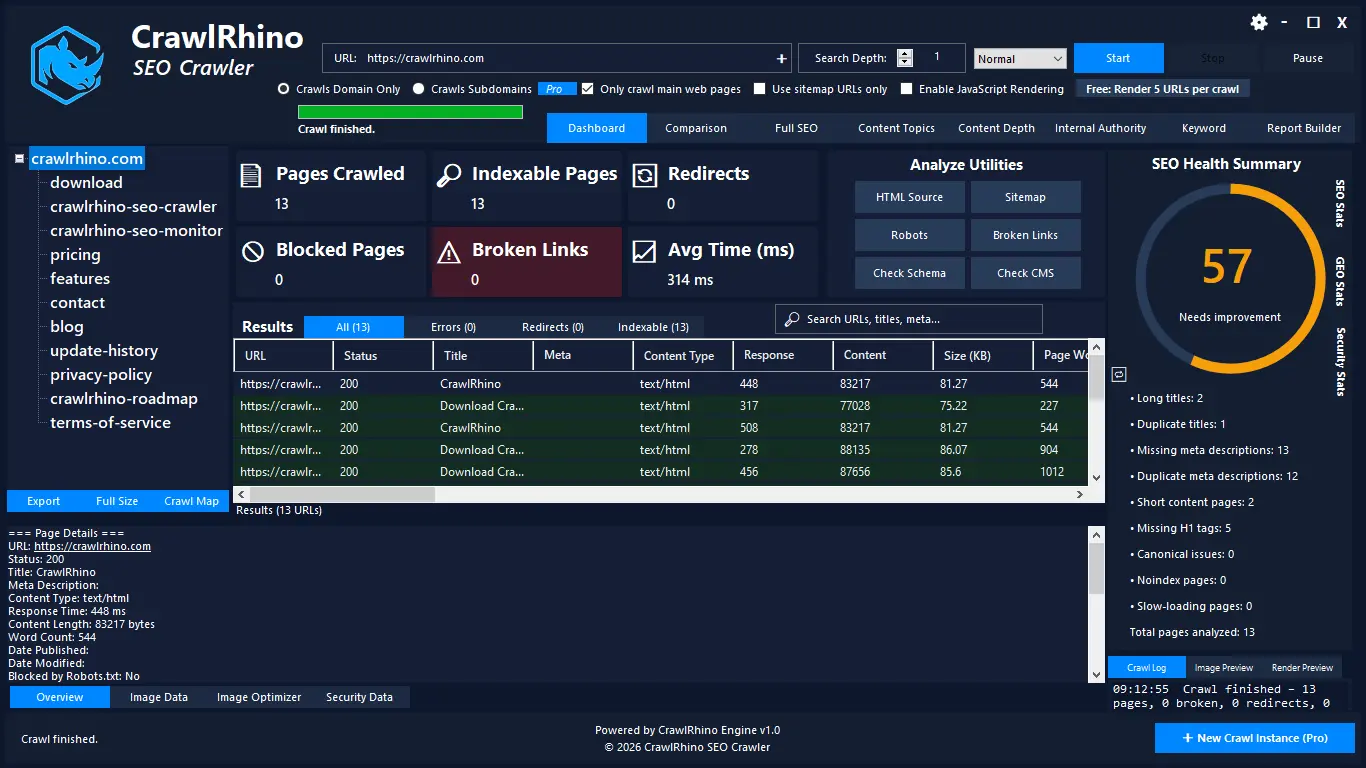
Task: Pause the crawl
Action: coord(1308,58)
